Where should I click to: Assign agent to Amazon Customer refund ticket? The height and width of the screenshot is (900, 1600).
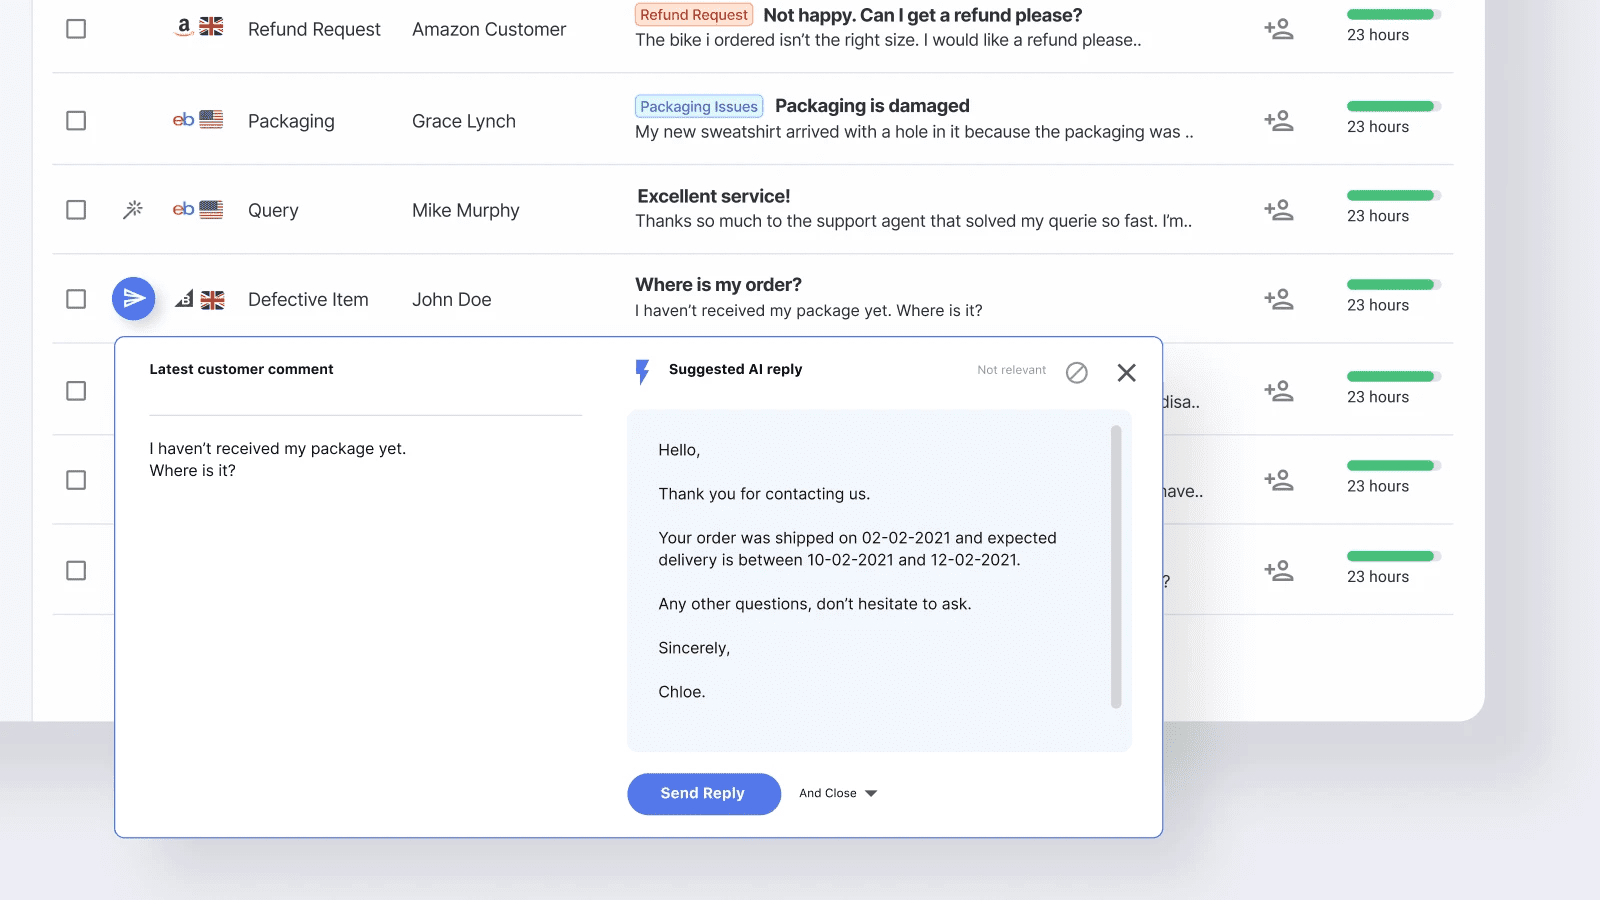[x=1278, y=29]
